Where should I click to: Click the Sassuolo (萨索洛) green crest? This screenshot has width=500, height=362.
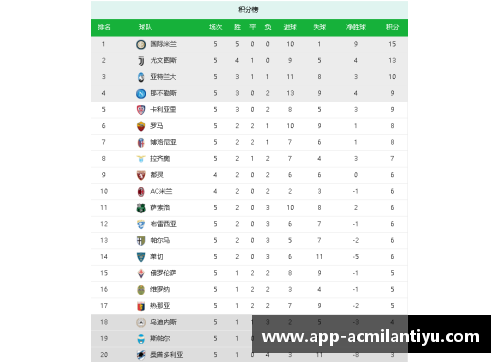(141, 208)
